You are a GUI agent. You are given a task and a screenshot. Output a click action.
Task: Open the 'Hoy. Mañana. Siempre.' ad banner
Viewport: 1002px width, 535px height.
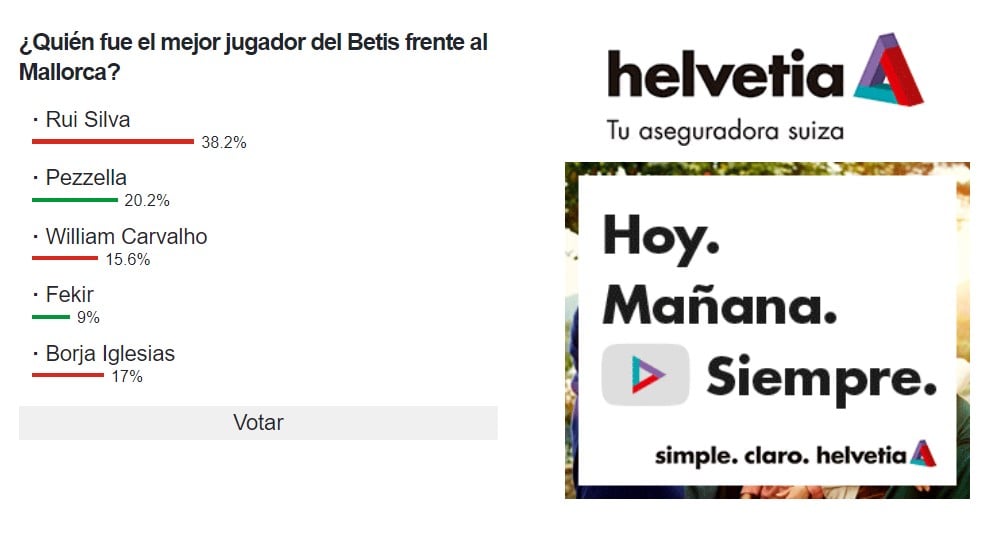click(x=767, y=330)
